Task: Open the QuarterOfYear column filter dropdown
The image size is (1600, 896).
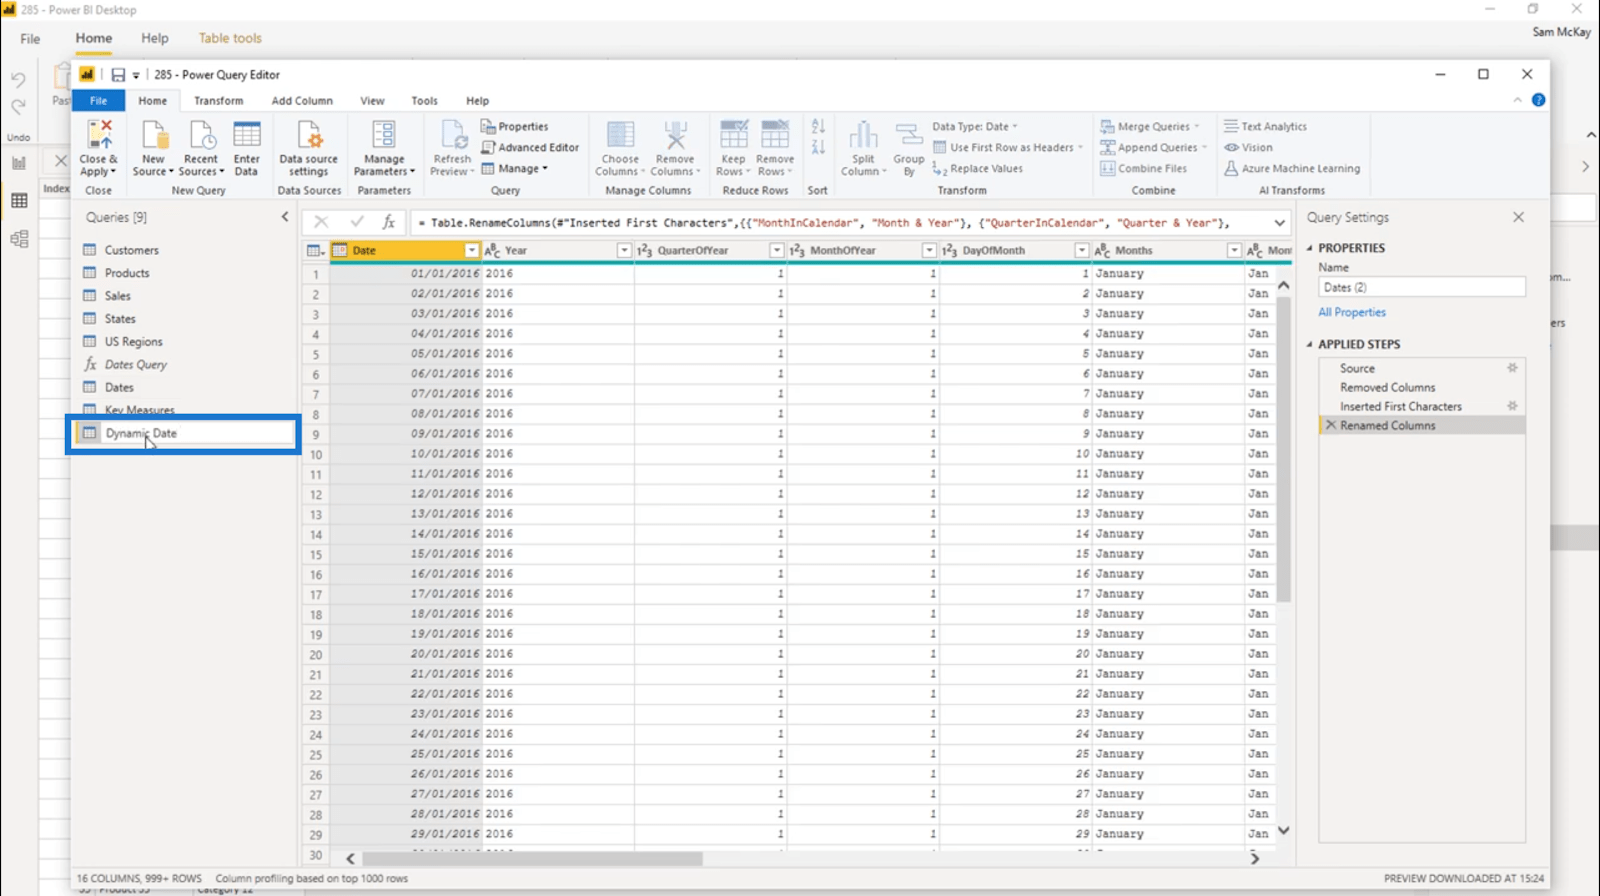Action: (776, 251)
